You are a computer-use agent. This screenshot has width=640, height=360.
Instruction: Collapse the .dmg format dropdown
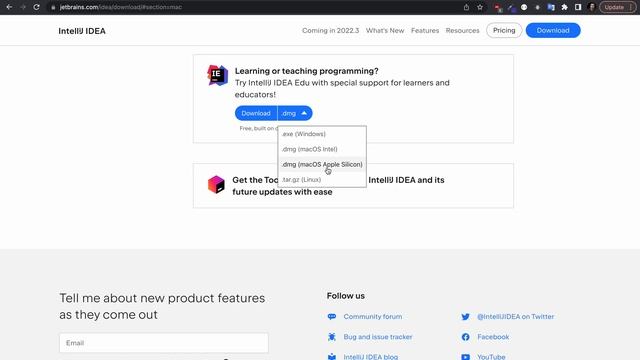295,113
